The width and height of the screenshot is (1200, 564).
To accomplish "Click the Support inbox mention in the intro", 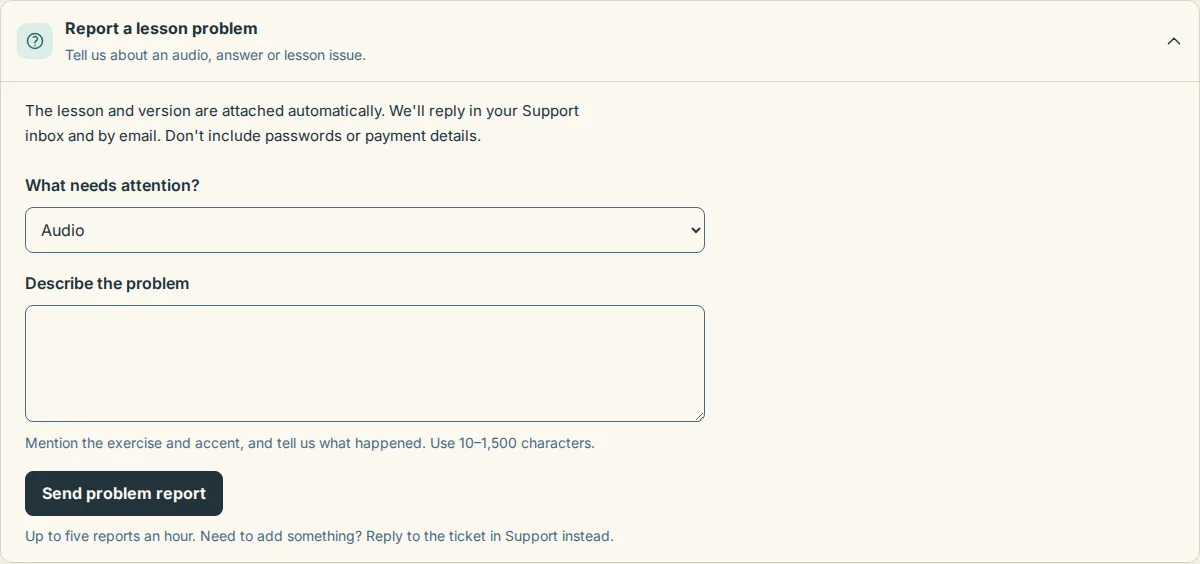I will [x=551, y=110].
